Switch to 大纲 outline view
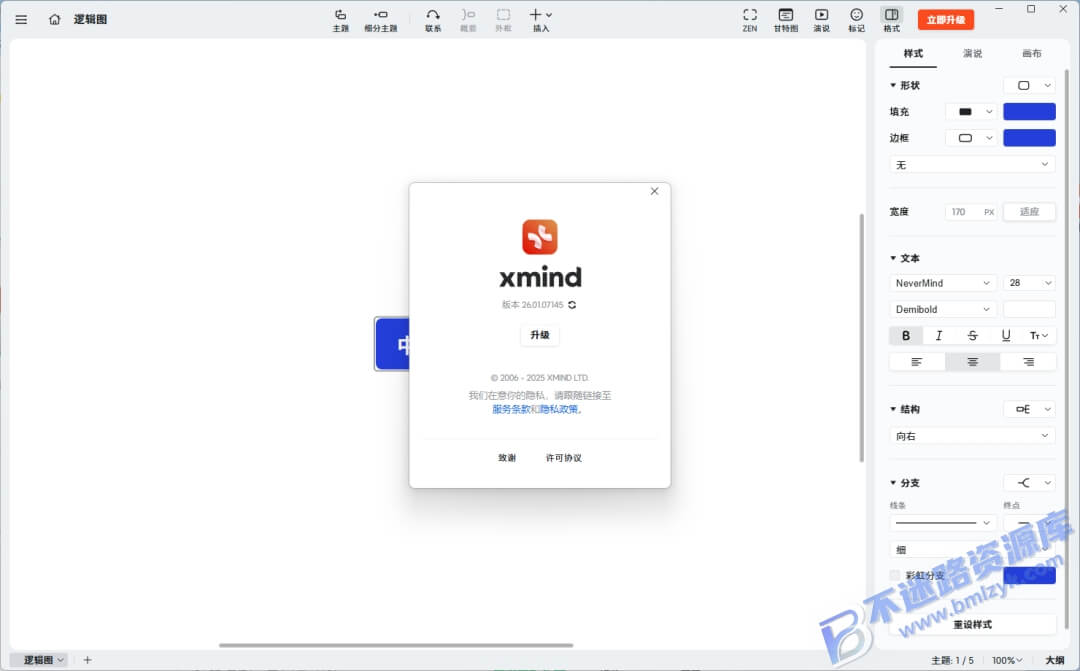Viewport: 1080px width, 671px height. 1055,660
